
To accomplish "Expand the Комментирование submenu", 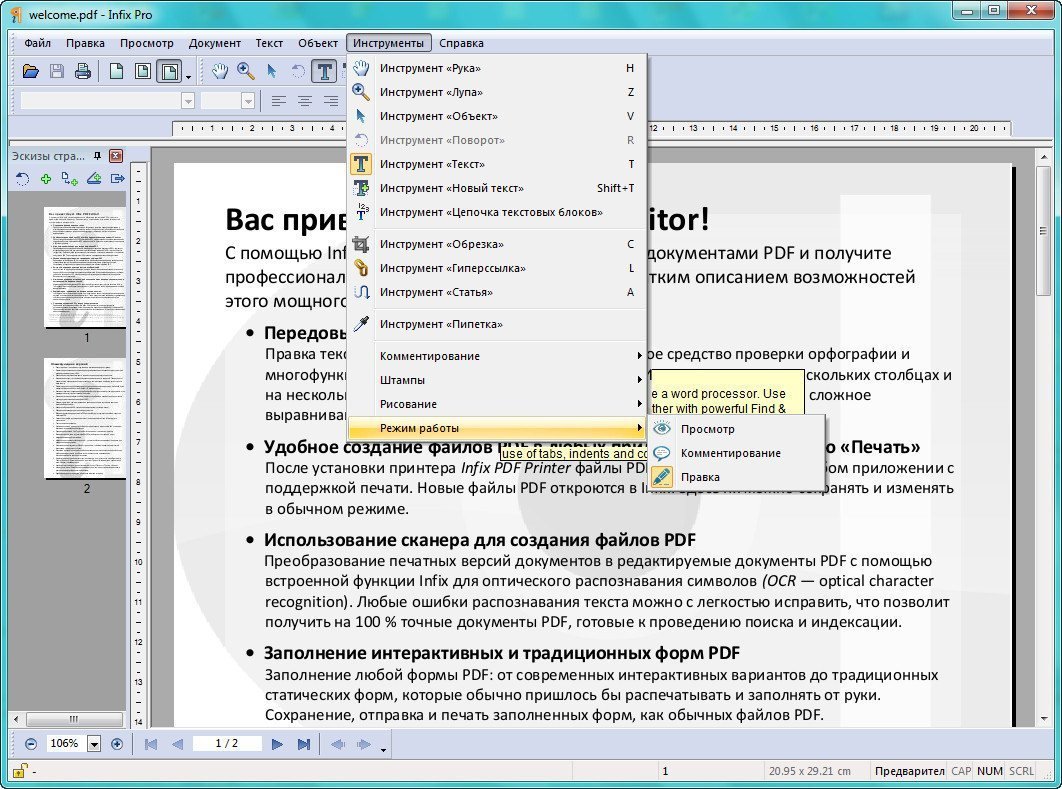I will pyautogui.click(x=497, y=356).
